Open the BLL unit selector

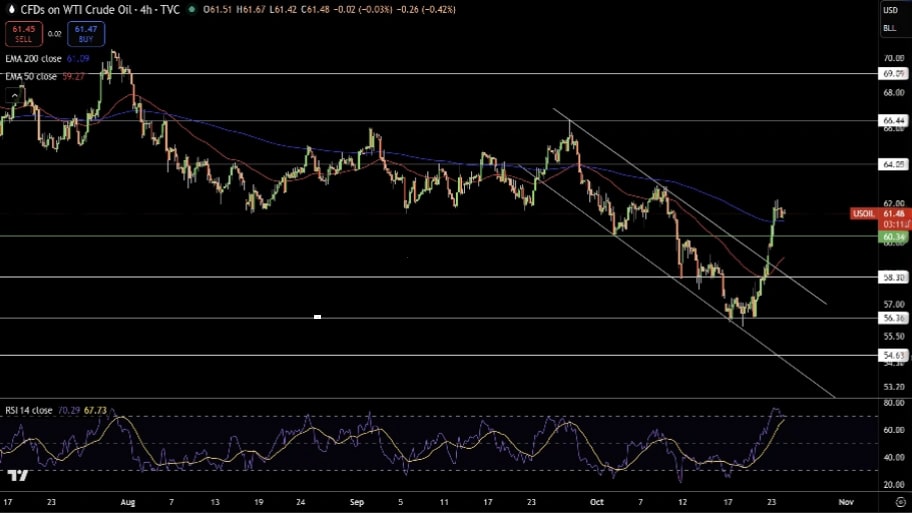pyautogui.click(x=889, y=28)
